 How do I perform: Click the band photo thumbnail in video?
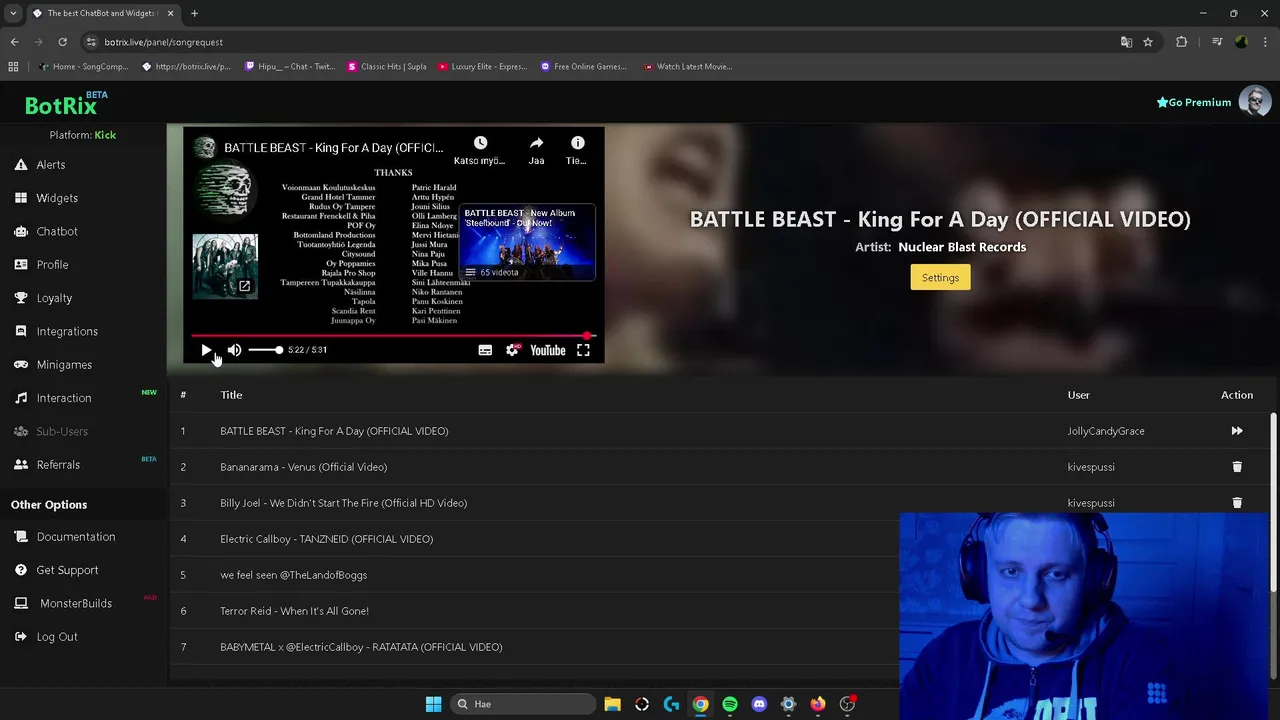pyautogui.click(x=225, y=266)
